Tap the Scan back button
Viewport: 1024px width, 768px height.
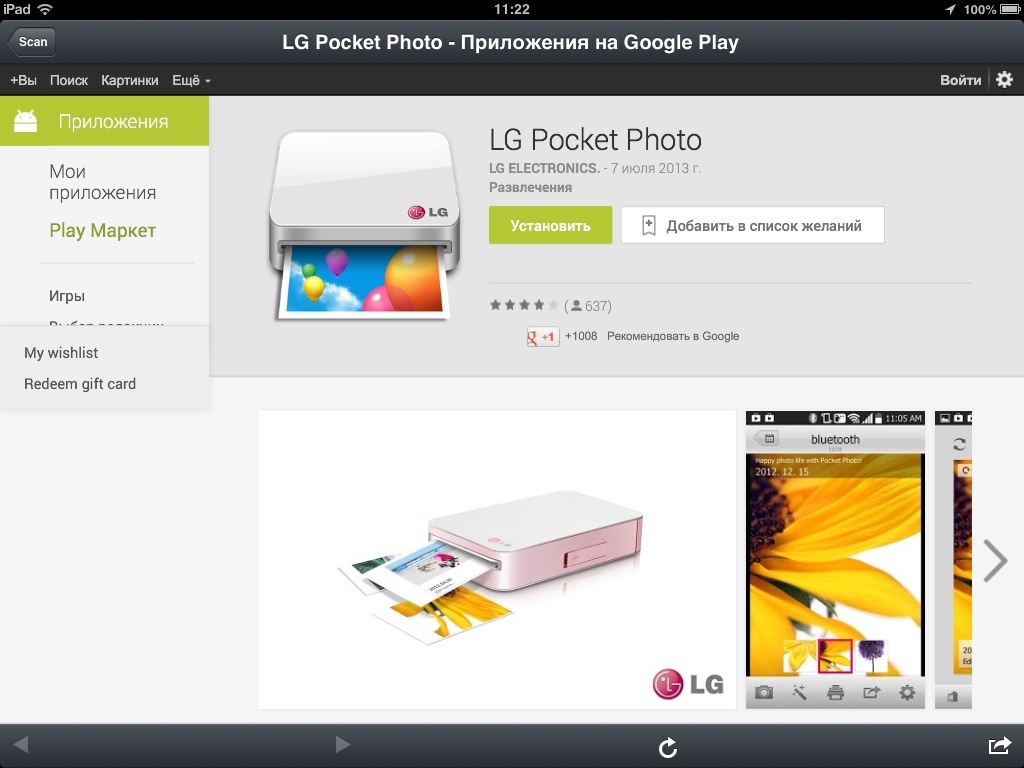[32, 42]
